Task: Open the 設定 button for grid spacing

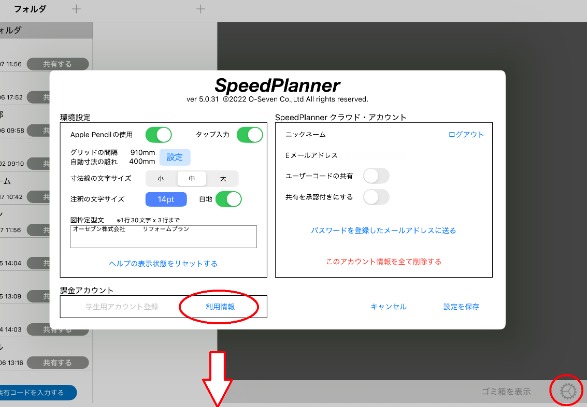Action: 175,157
